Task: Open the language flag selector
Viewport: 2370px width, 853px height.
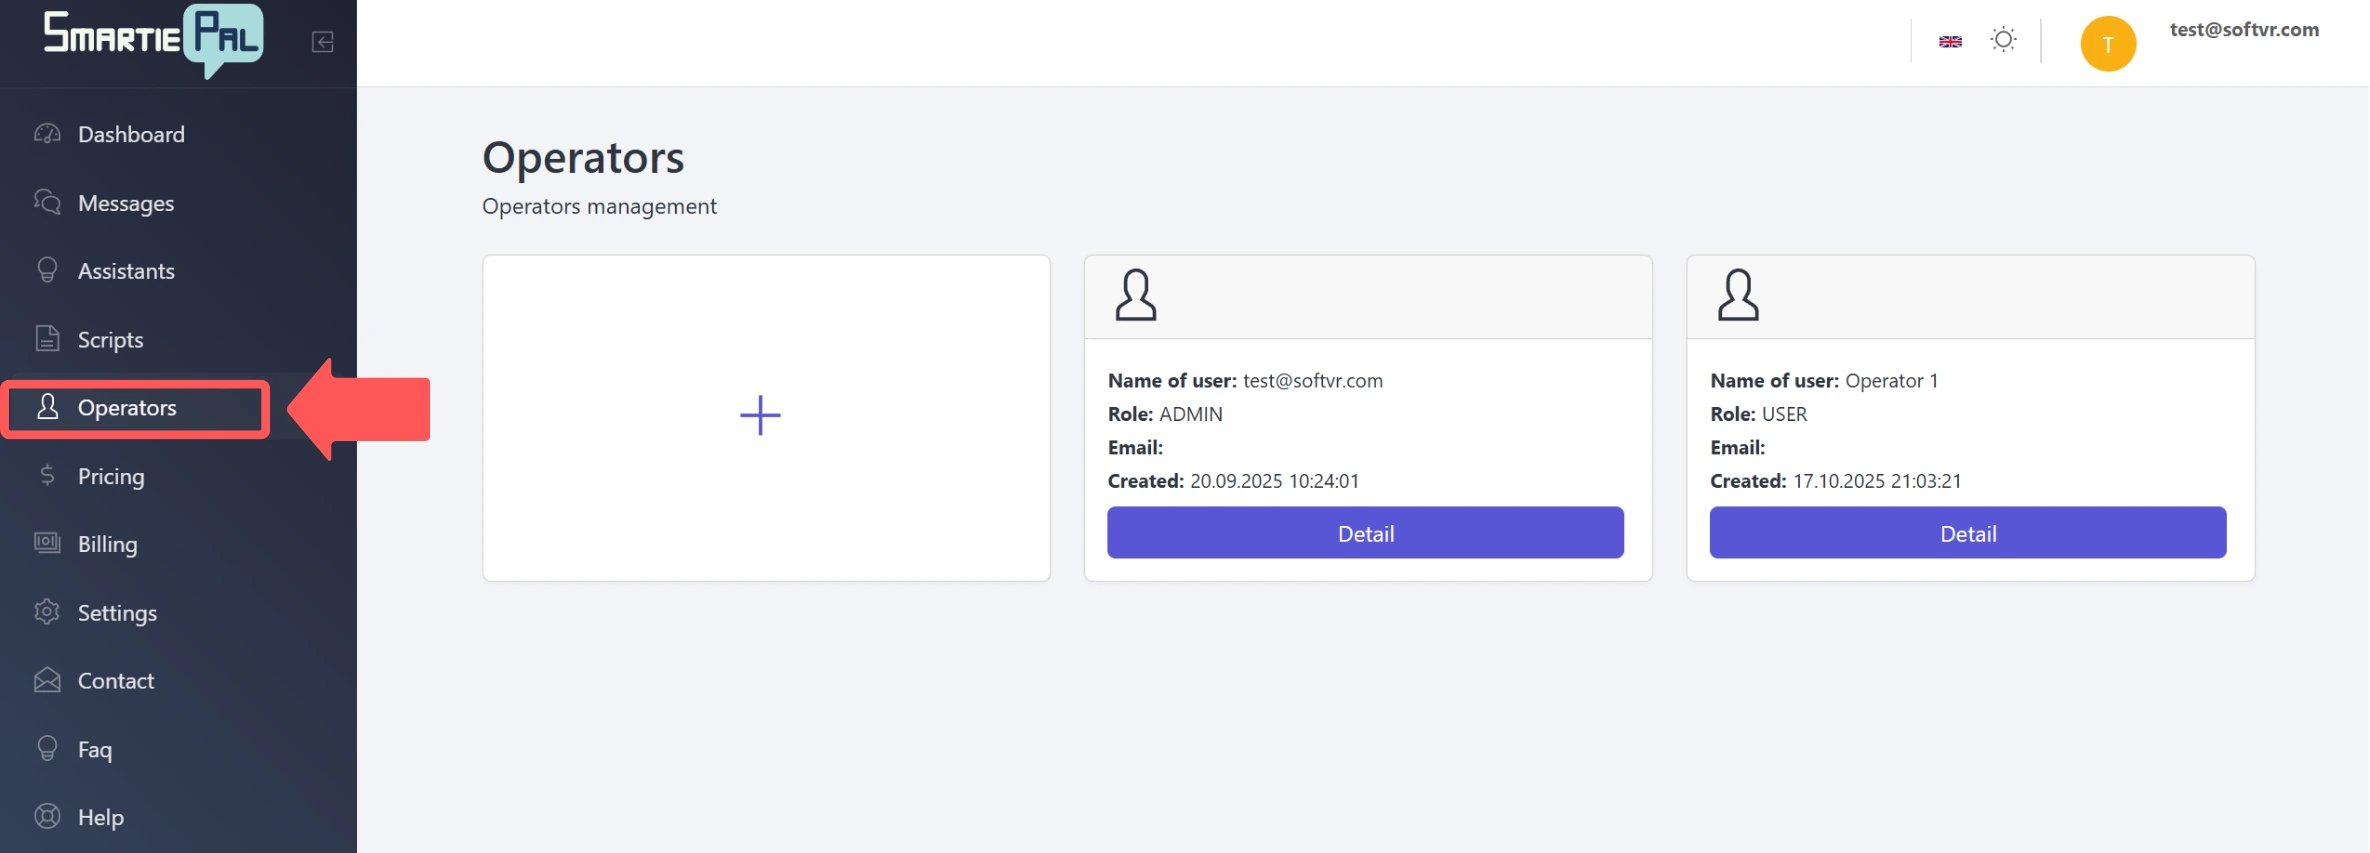Action: 1950,41
